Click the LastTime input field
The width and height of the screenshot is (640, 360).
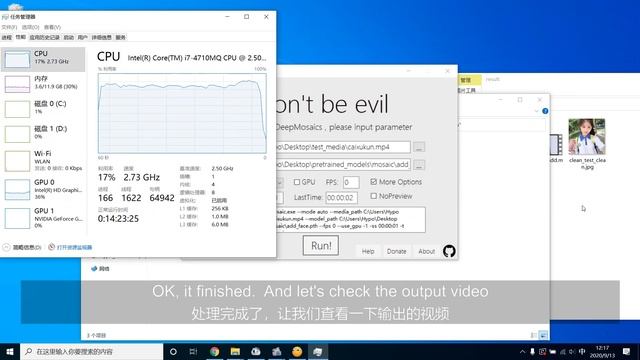(342, 198)
